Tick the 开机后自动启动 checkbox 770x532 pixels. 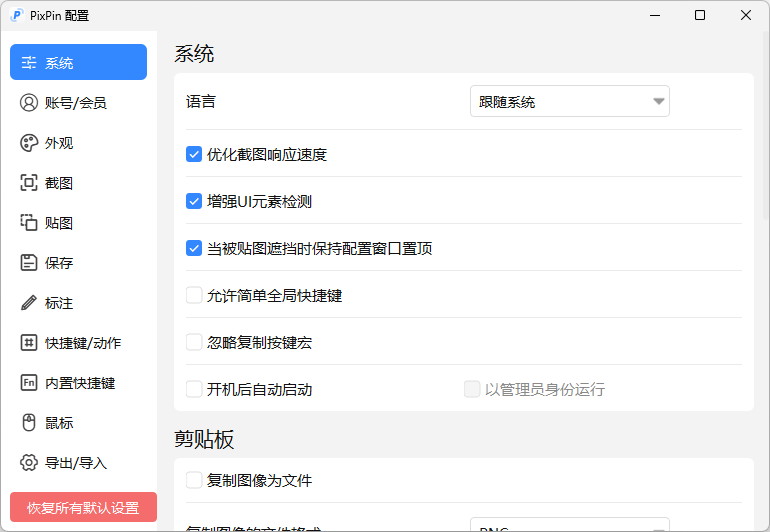[194, 389]
